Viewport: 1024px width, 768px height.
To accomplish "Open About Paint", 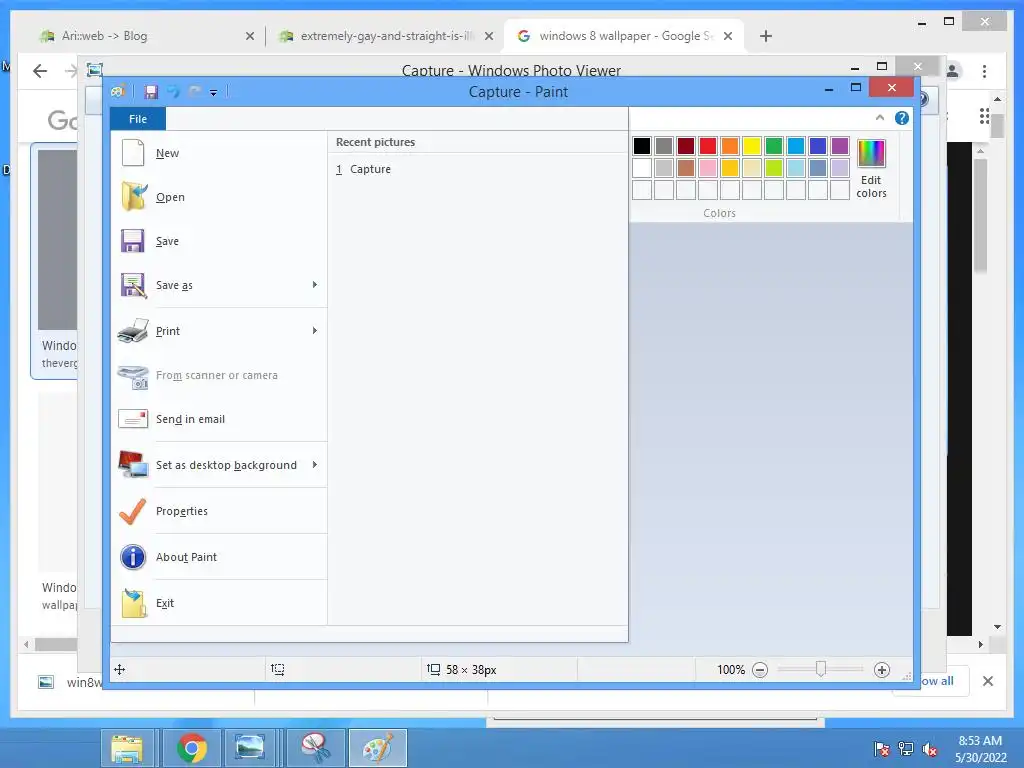I will (x=219, y=557).
